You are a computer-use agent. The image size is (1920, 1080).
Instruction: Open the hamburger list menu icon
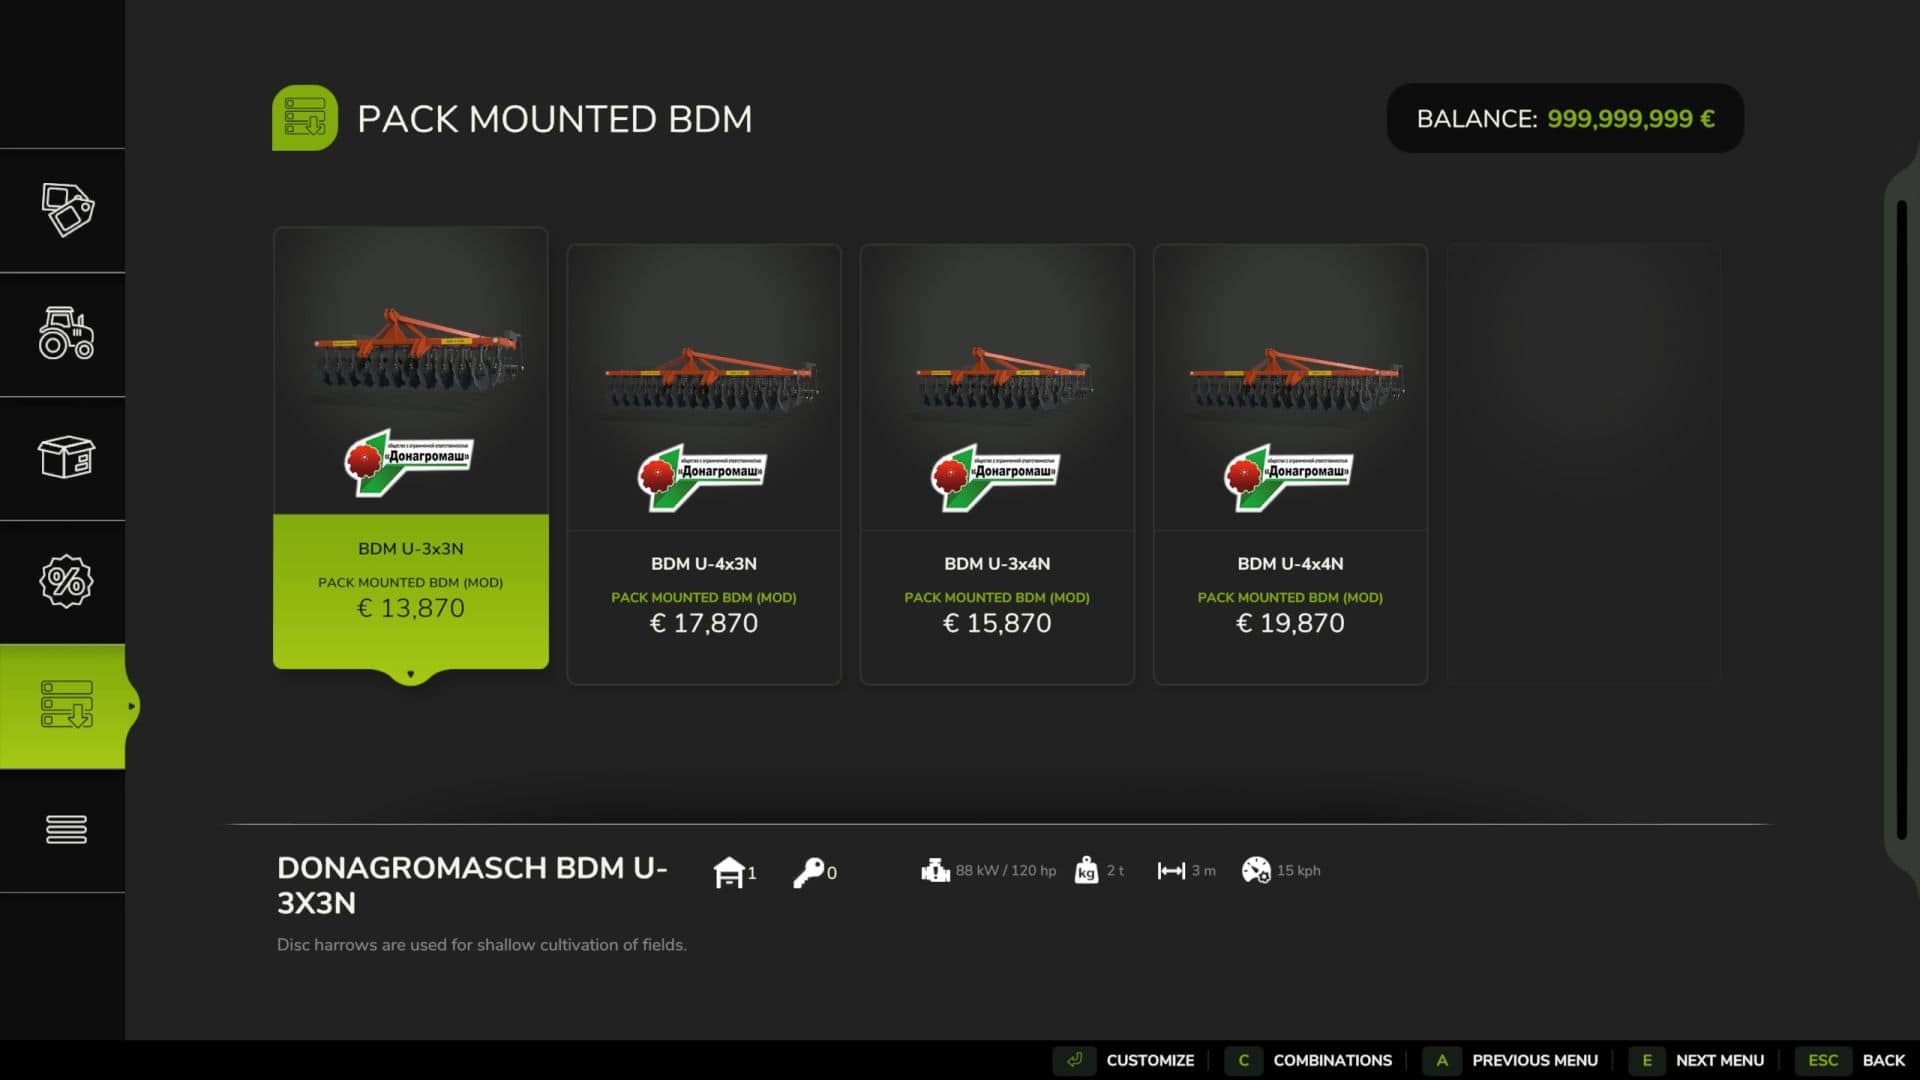66,829
